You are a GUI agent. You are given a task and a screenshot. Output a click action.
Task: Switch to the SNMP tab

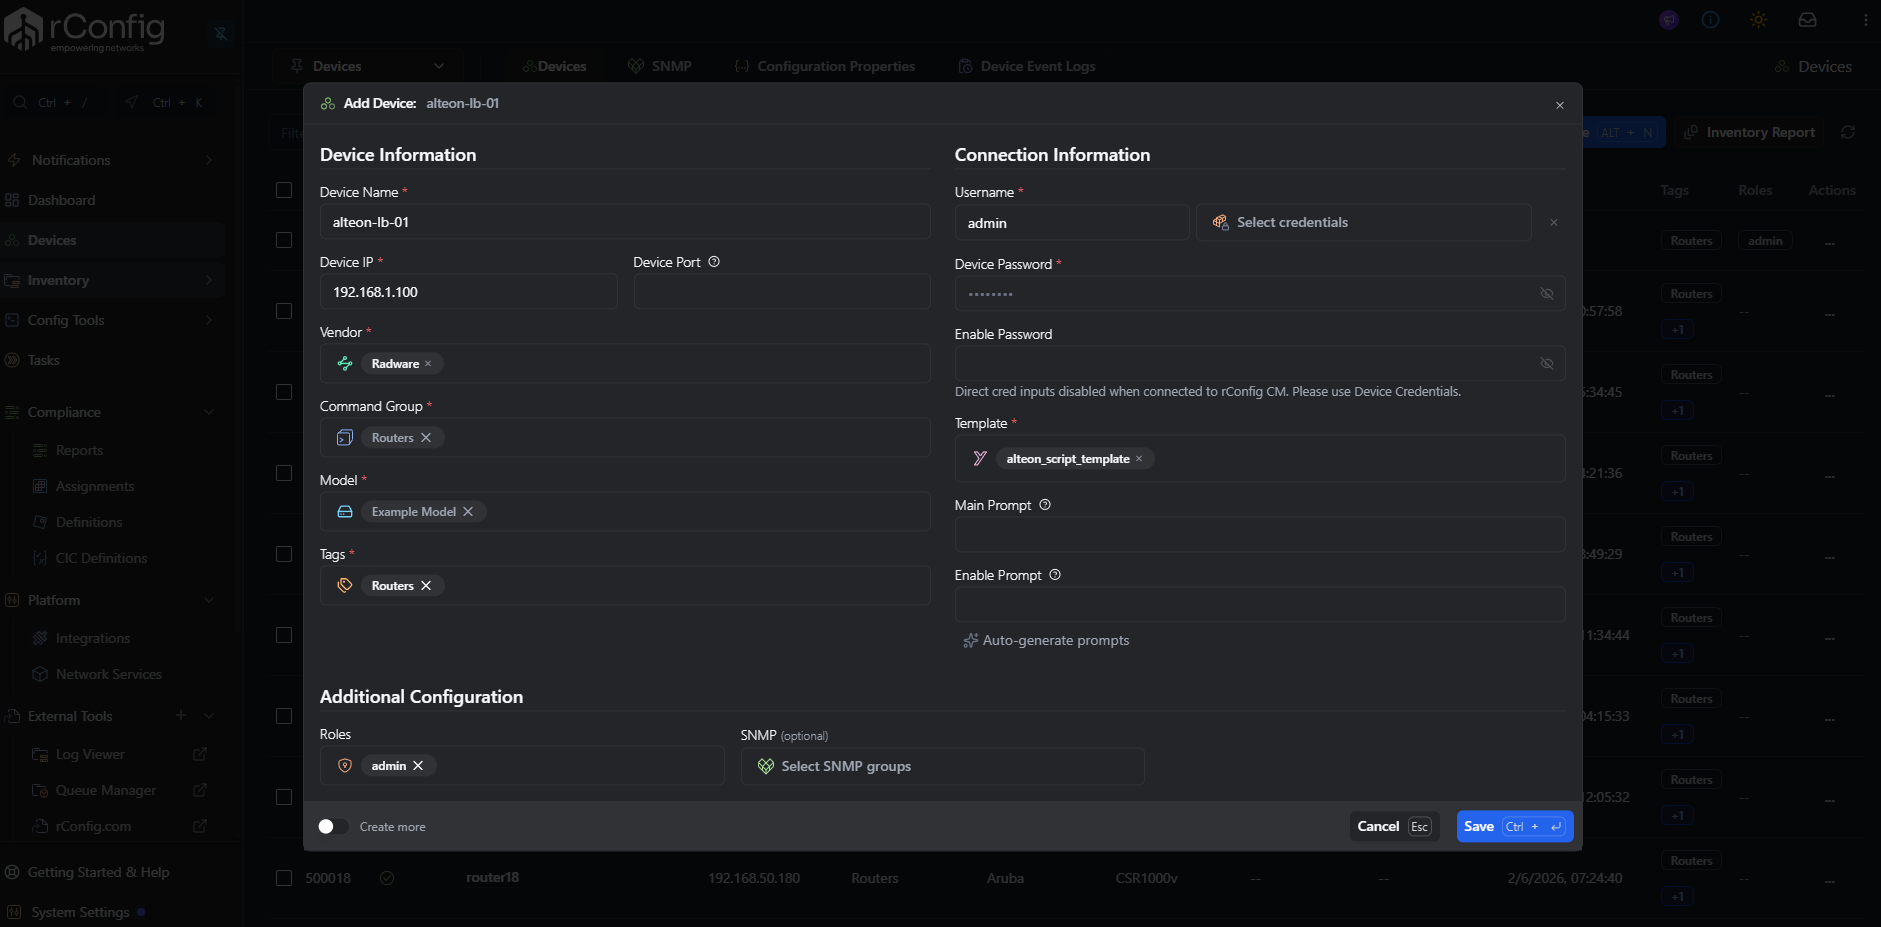click(660, 66)
